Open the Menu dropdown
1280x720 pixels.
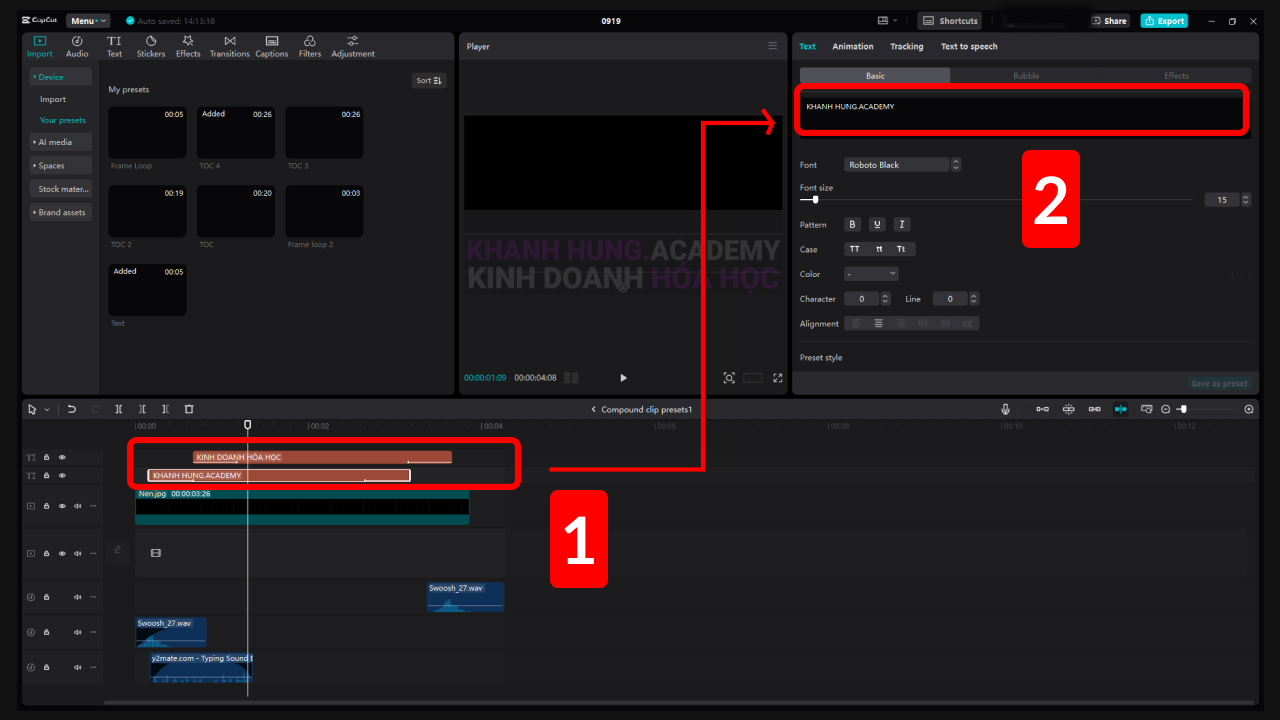click(88, 20)
